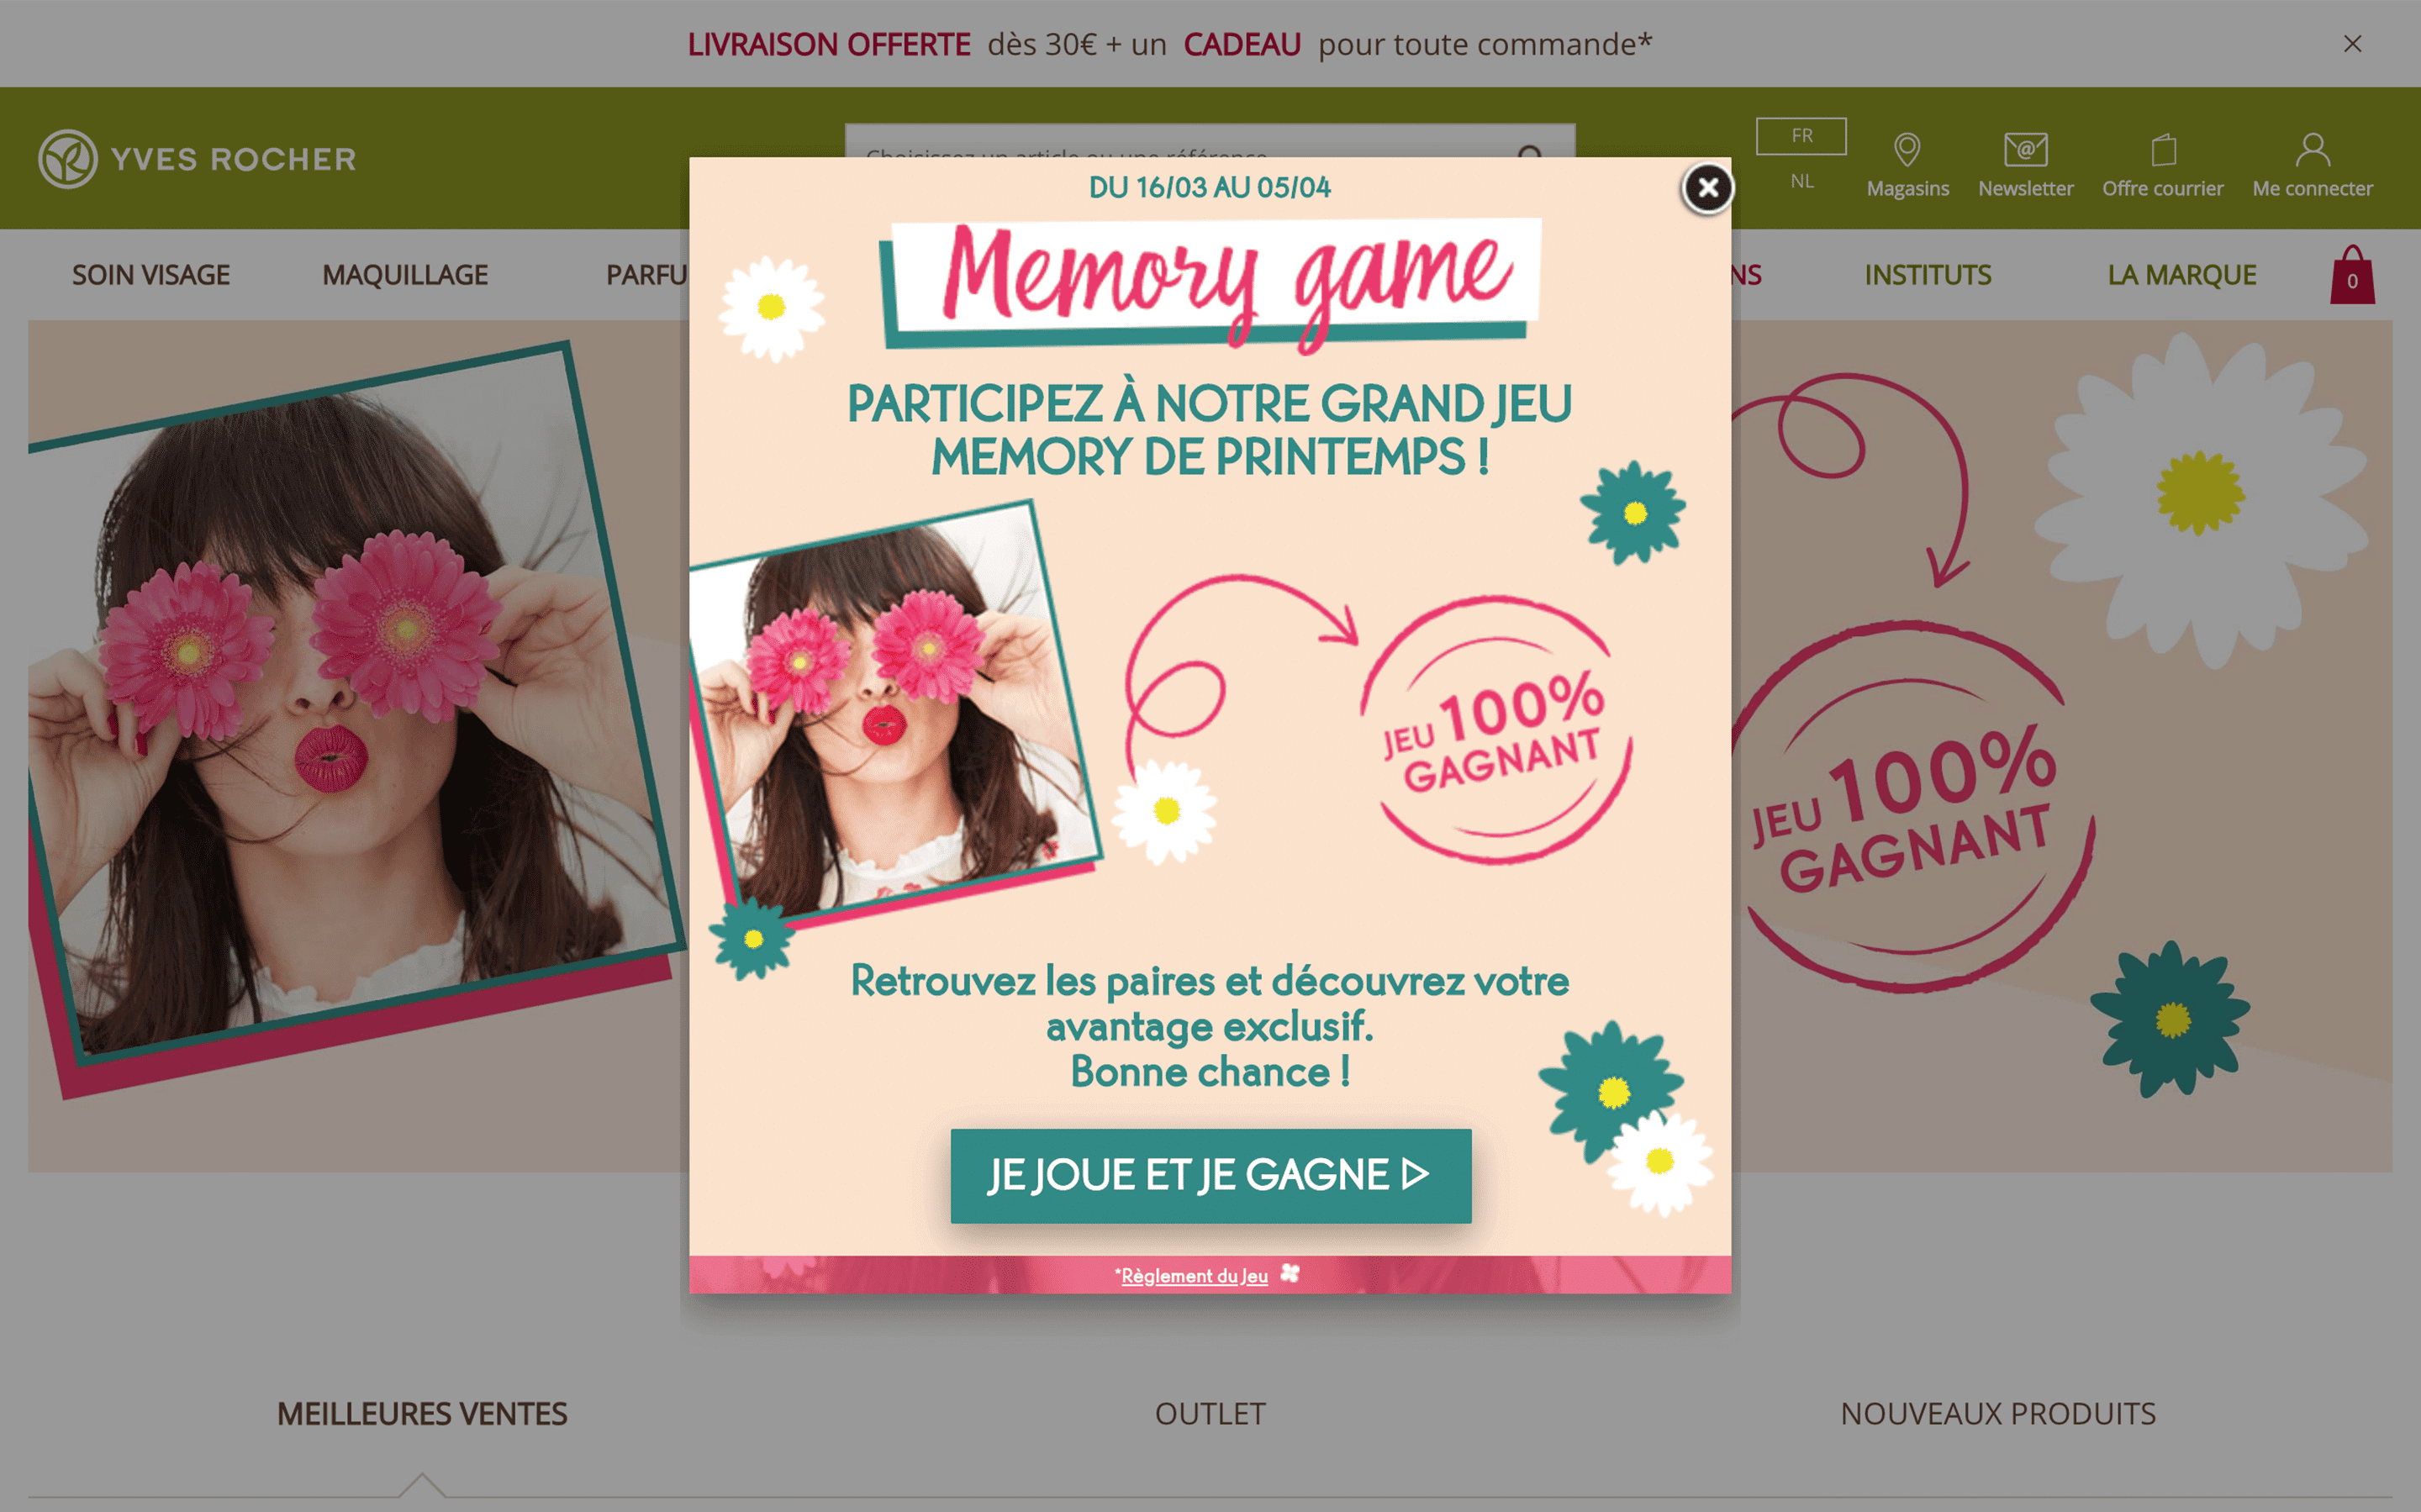Screen dimensions: 2421x1512
Task: Click the Yves Rocher logo
Action: click(x=197, y=158)
